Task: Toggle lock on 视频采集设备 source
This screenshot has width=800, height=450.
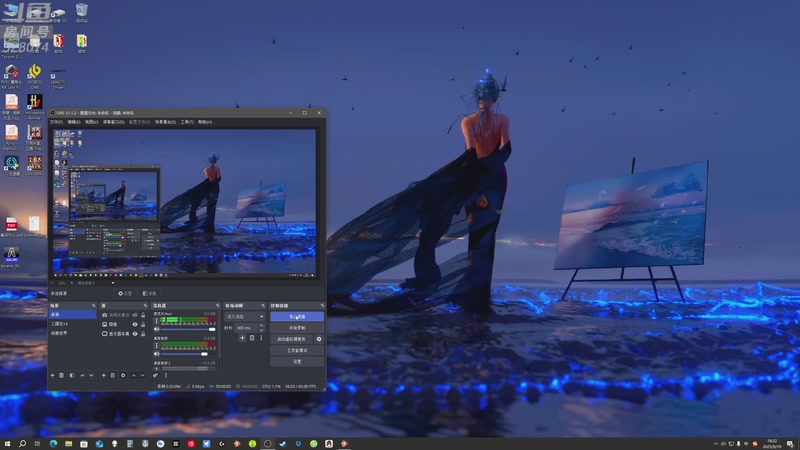Action: [143, 315]
